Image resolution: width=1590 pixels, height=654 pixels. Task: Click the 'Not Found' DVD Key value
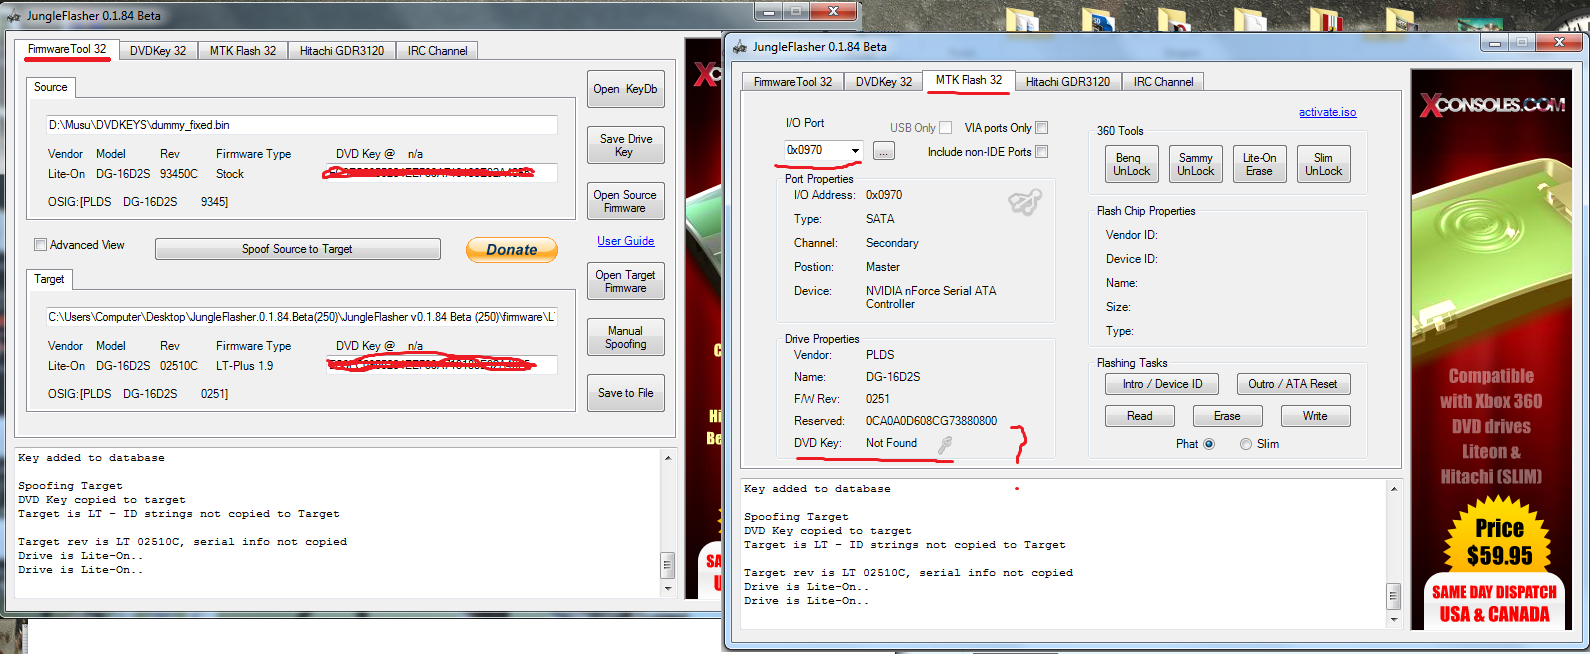coord(891,443)
